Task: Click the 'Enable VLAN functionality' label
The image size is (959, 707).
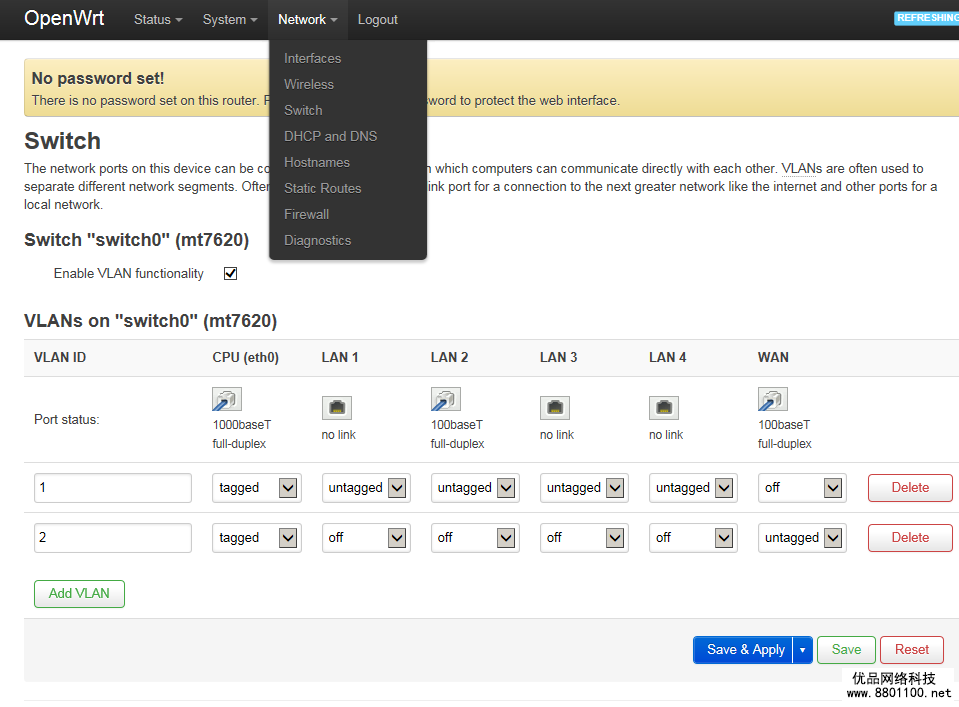Action: [128, 274]
